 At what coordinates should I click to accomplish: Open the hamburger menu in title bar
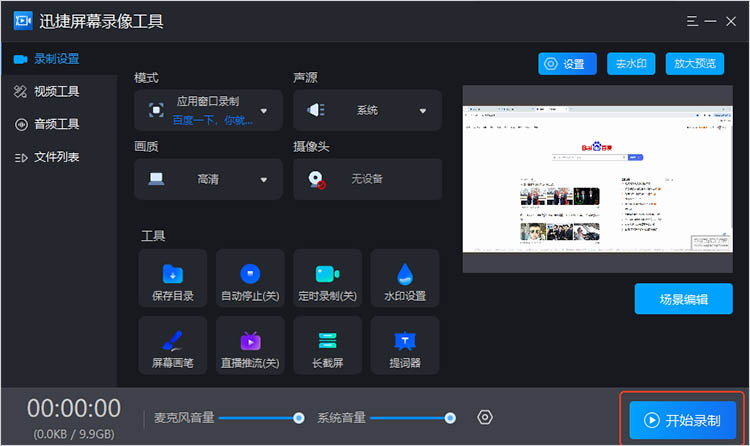(692, 21)
